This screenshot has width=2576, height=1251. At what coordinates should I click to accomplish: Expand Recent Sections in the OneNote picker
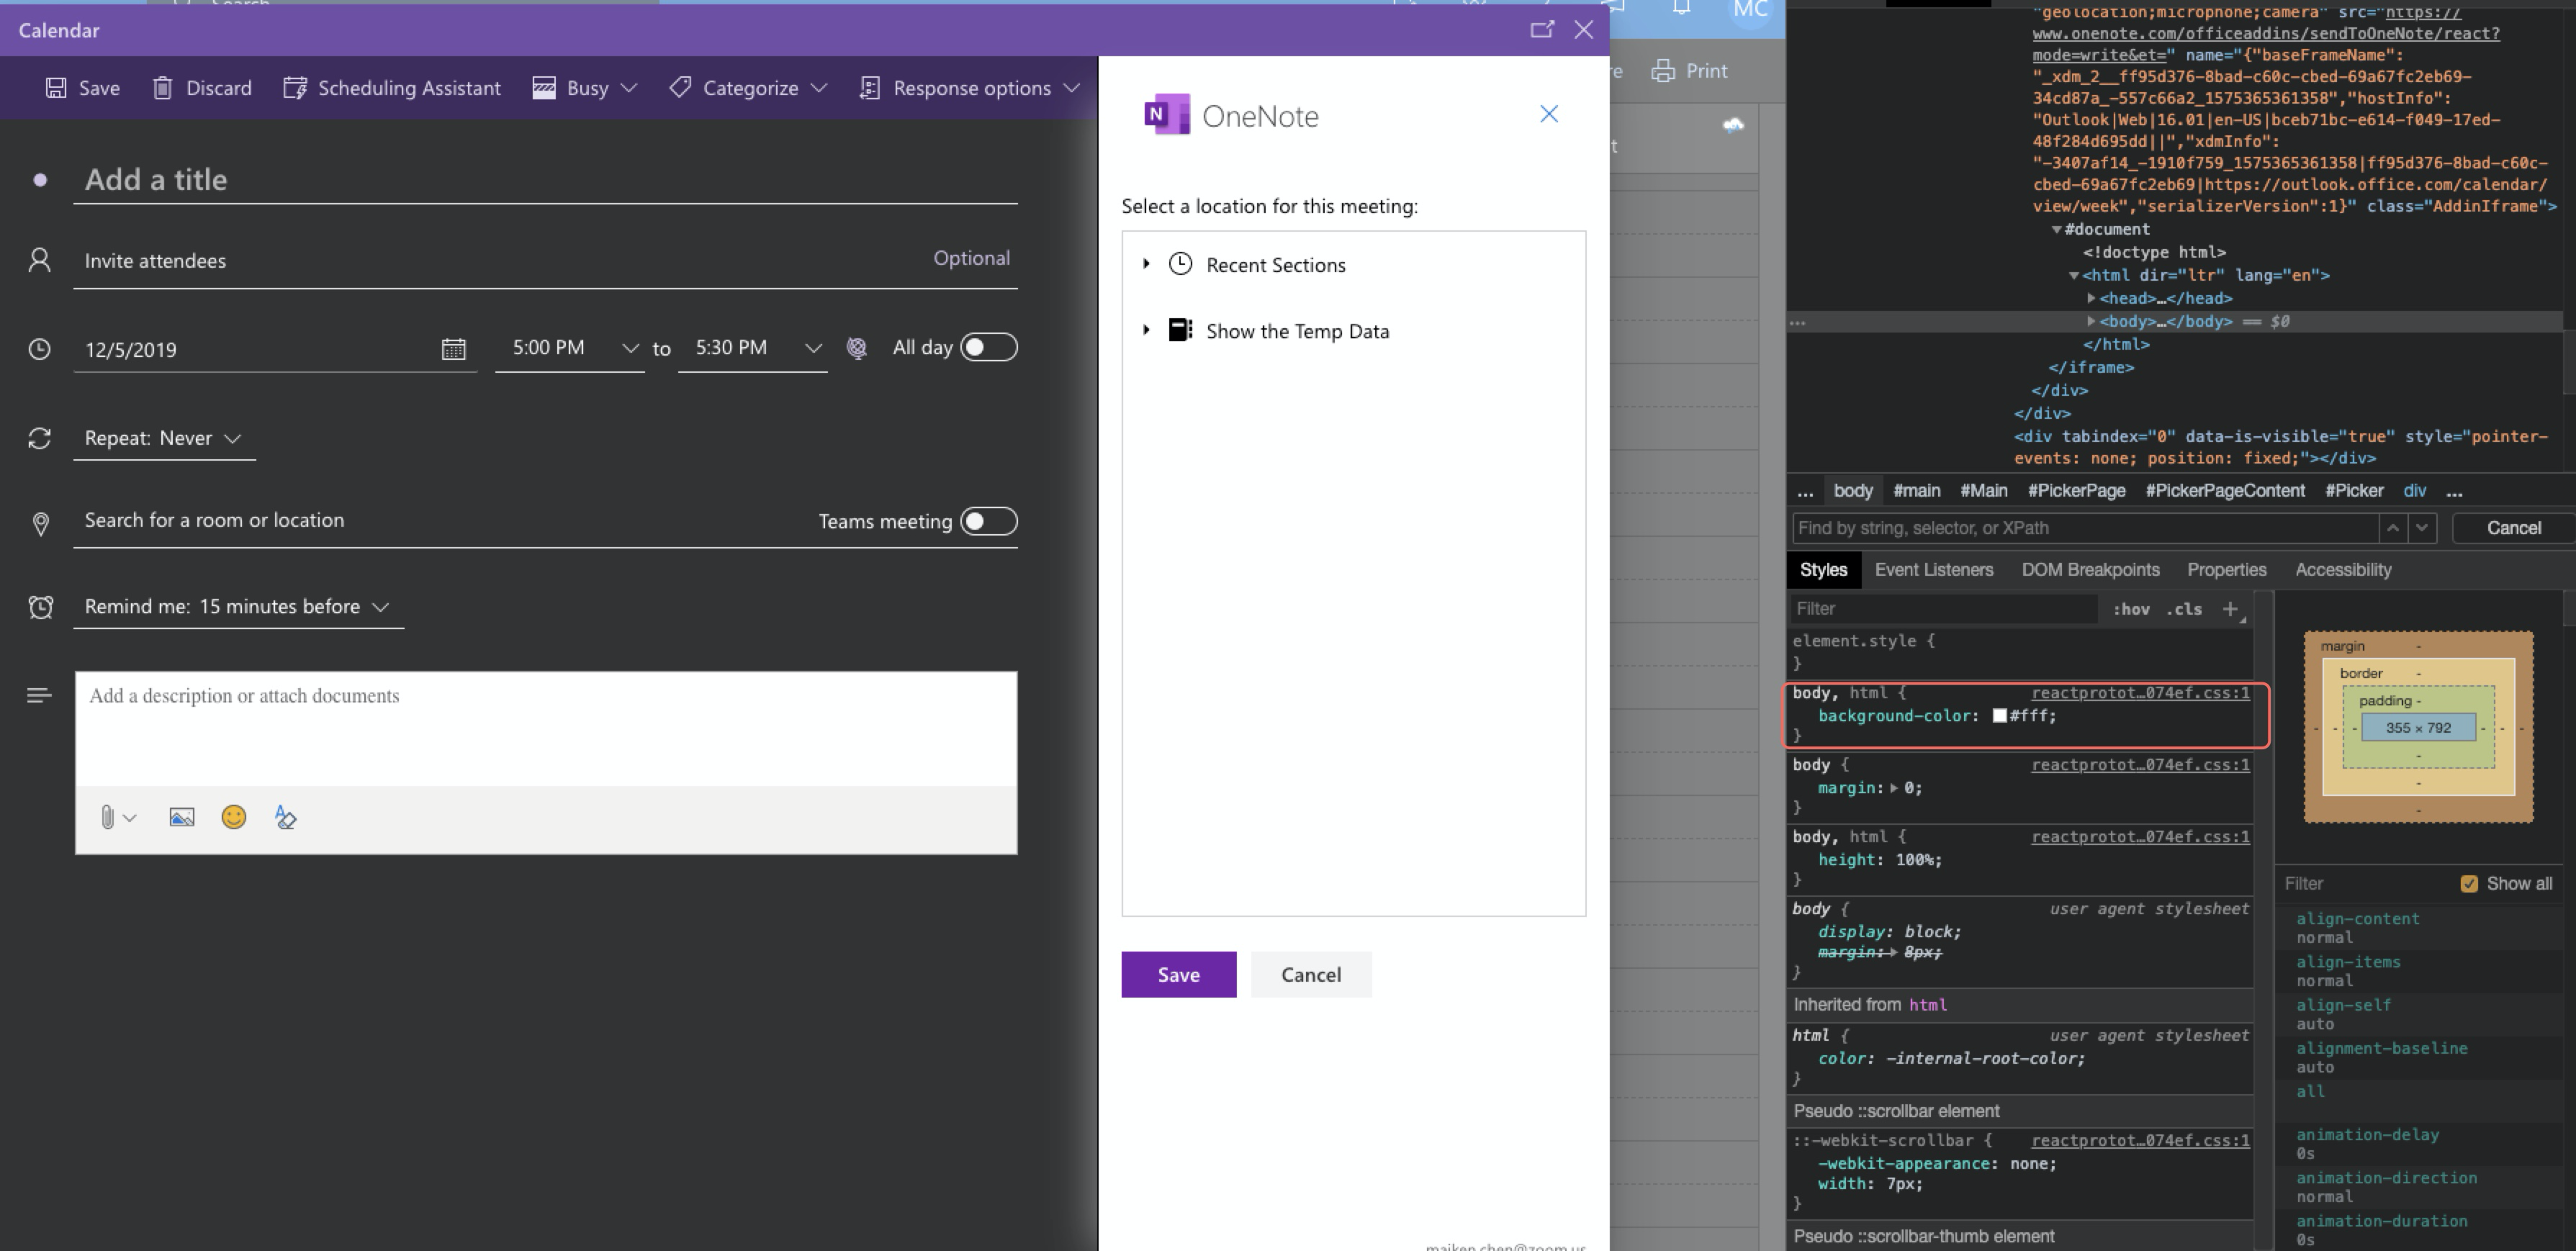click(1146, 264)
